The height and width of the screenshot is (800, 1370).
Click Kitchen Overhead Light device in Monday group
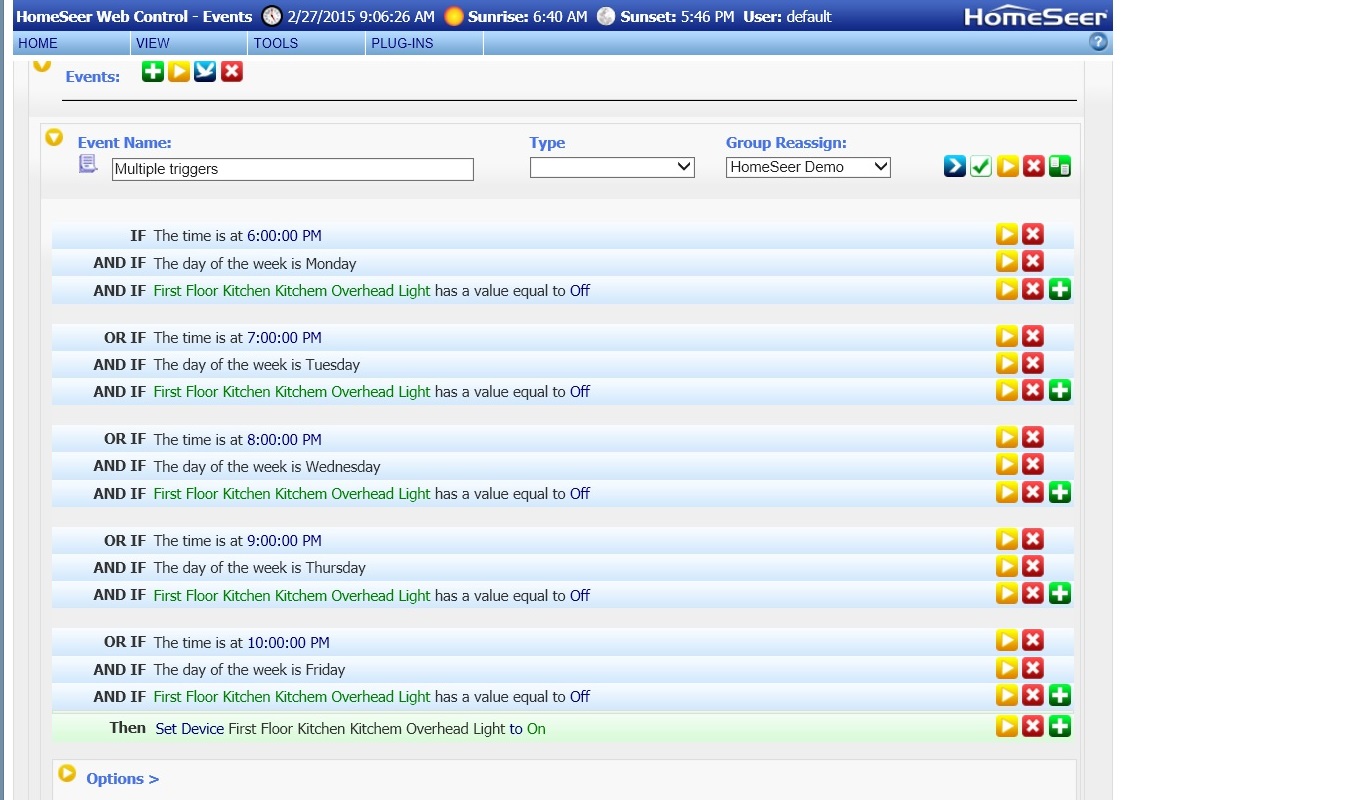click(292, 291)
